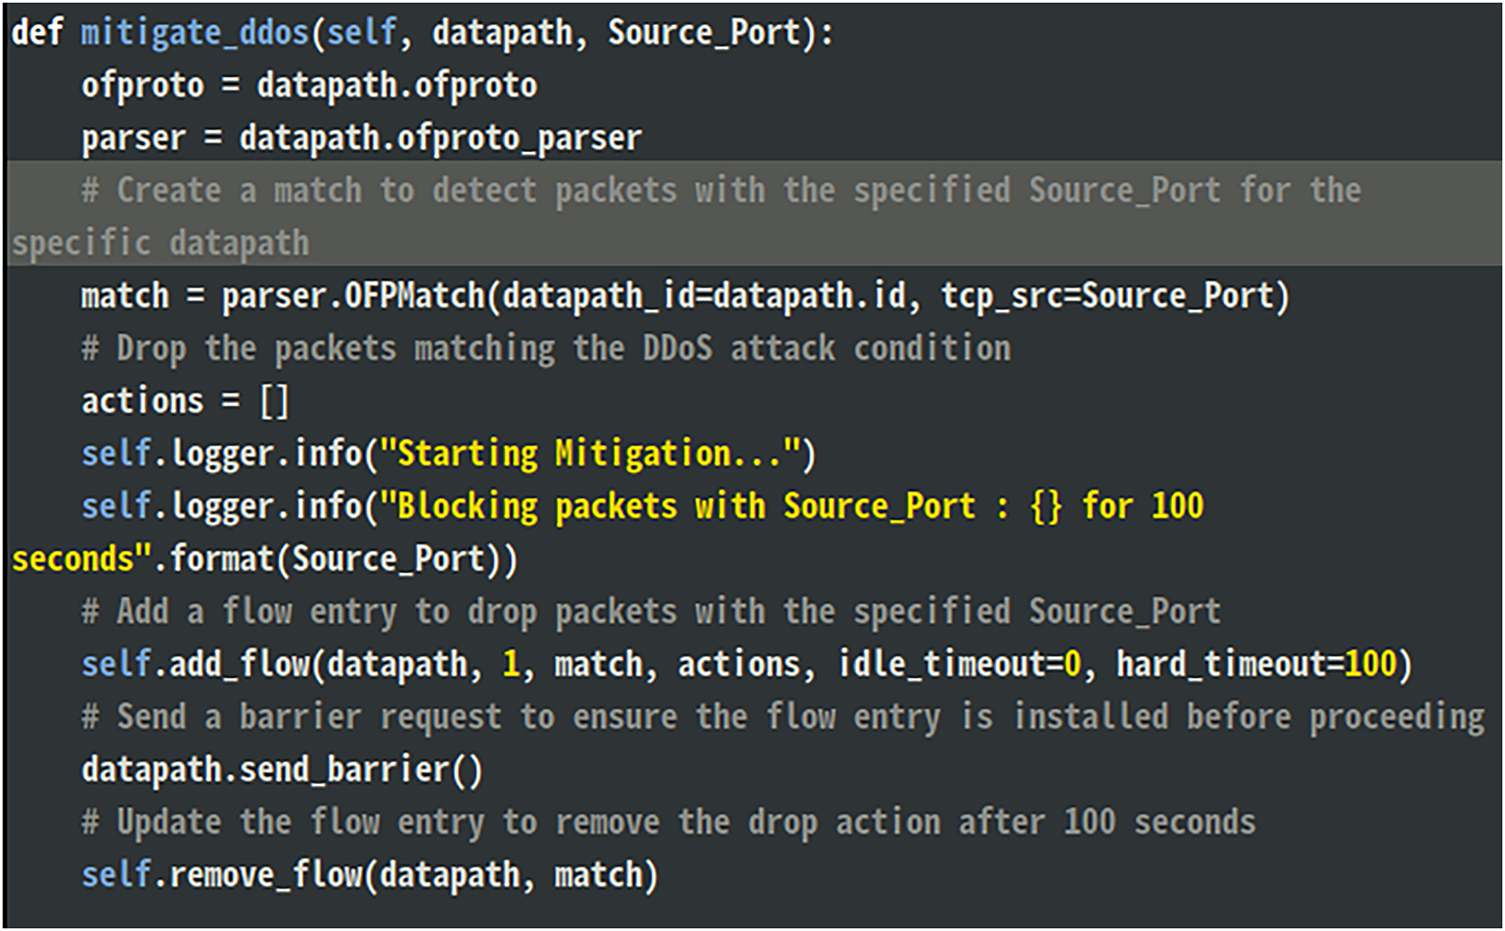This screenshot has height=931, width=1505.
Task: Place cursor on the def keyword
Action: point(37,33)
